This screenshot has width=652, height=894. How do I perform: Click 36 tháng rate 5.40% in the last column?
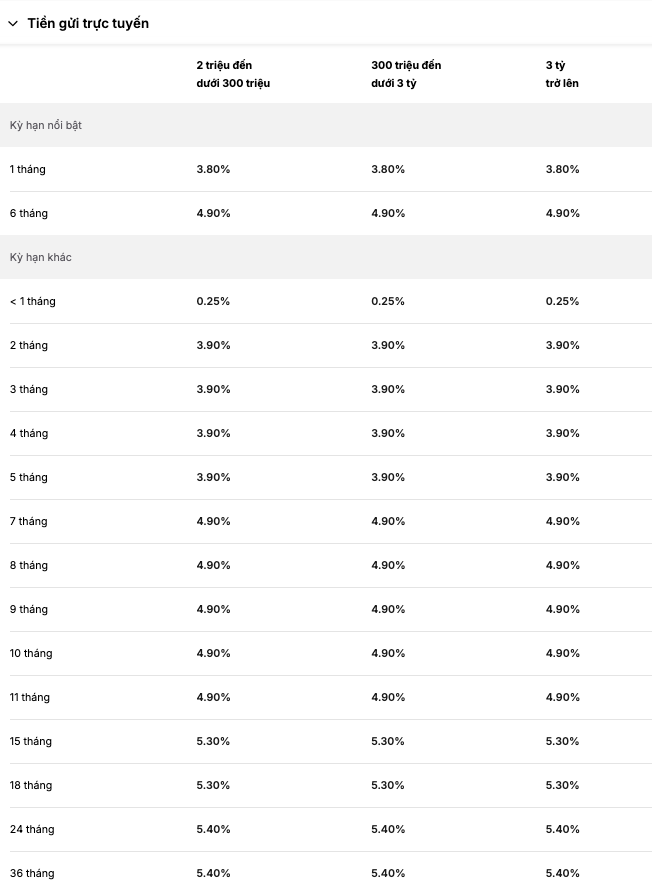(x=563, y=873)
